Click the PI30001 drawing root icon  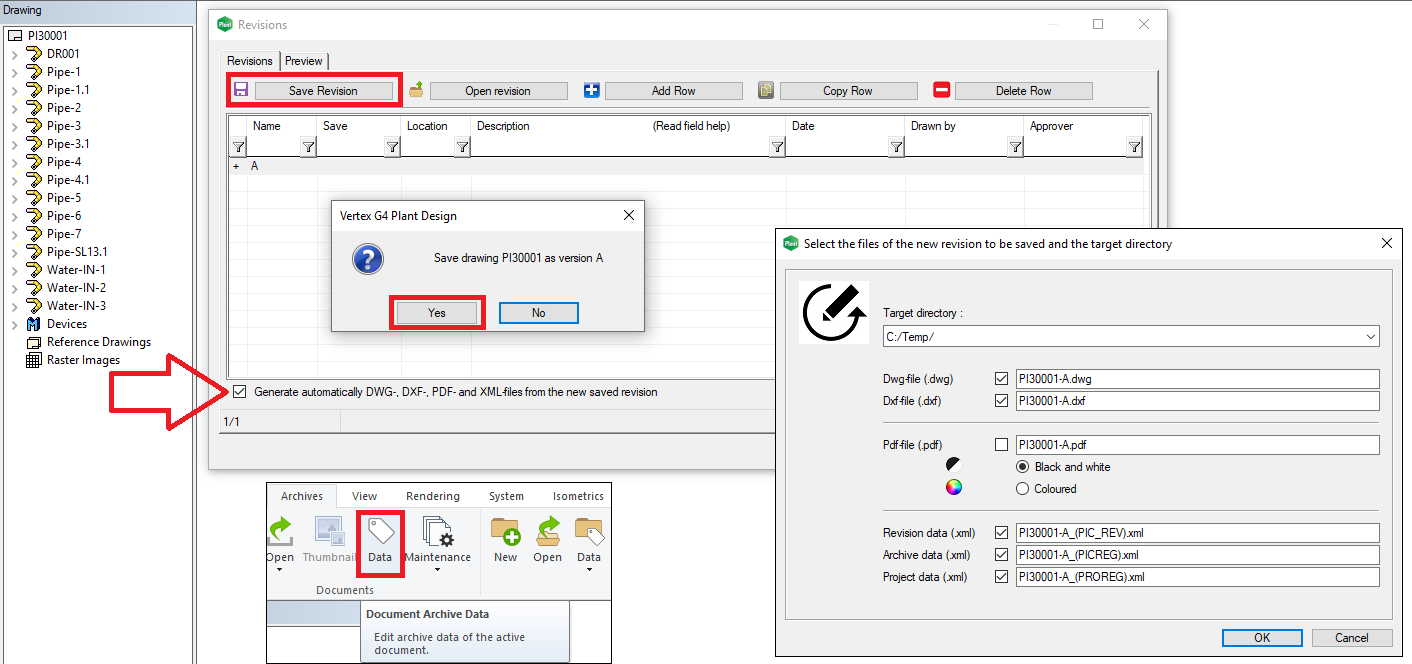pyautogui.click(x=15, y=36)
